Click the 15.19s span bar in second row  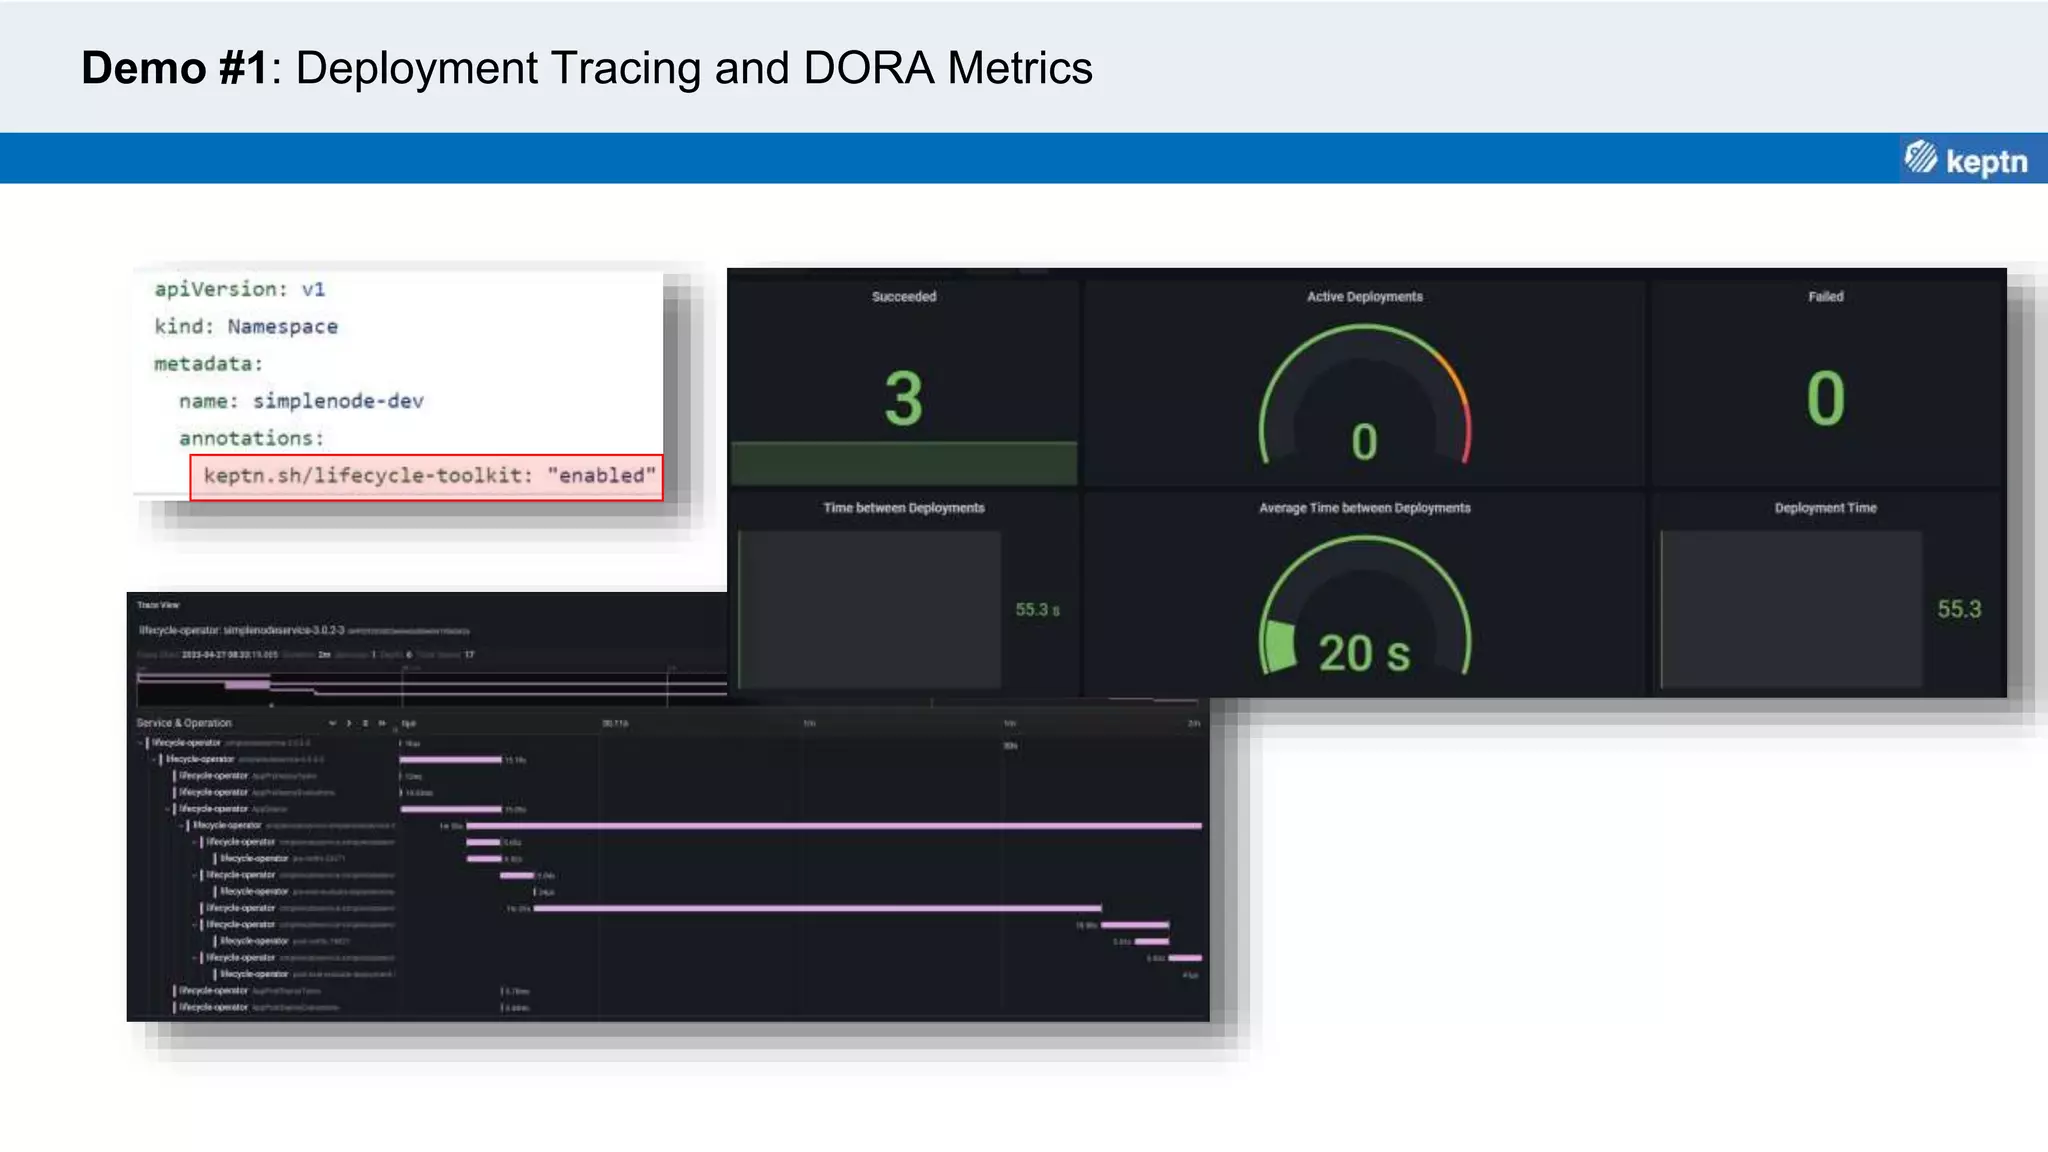[451, 760]
